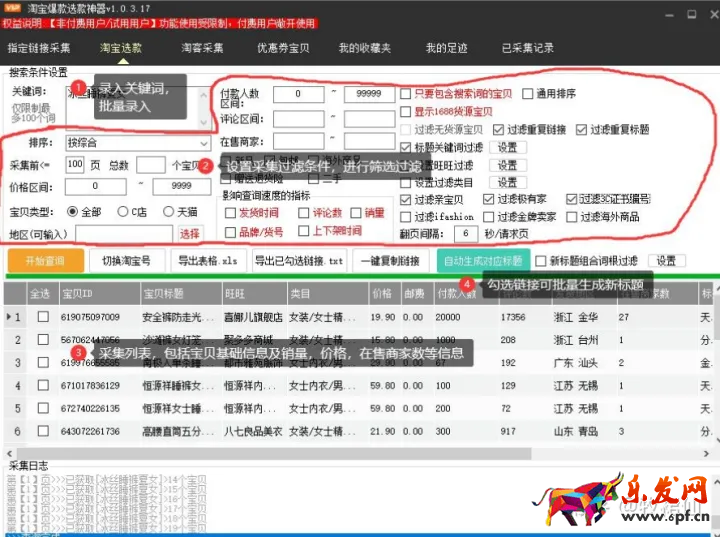
Task: Toggle the 过滤亲宝贝 checkbox
Action: [x=405, y=200]
